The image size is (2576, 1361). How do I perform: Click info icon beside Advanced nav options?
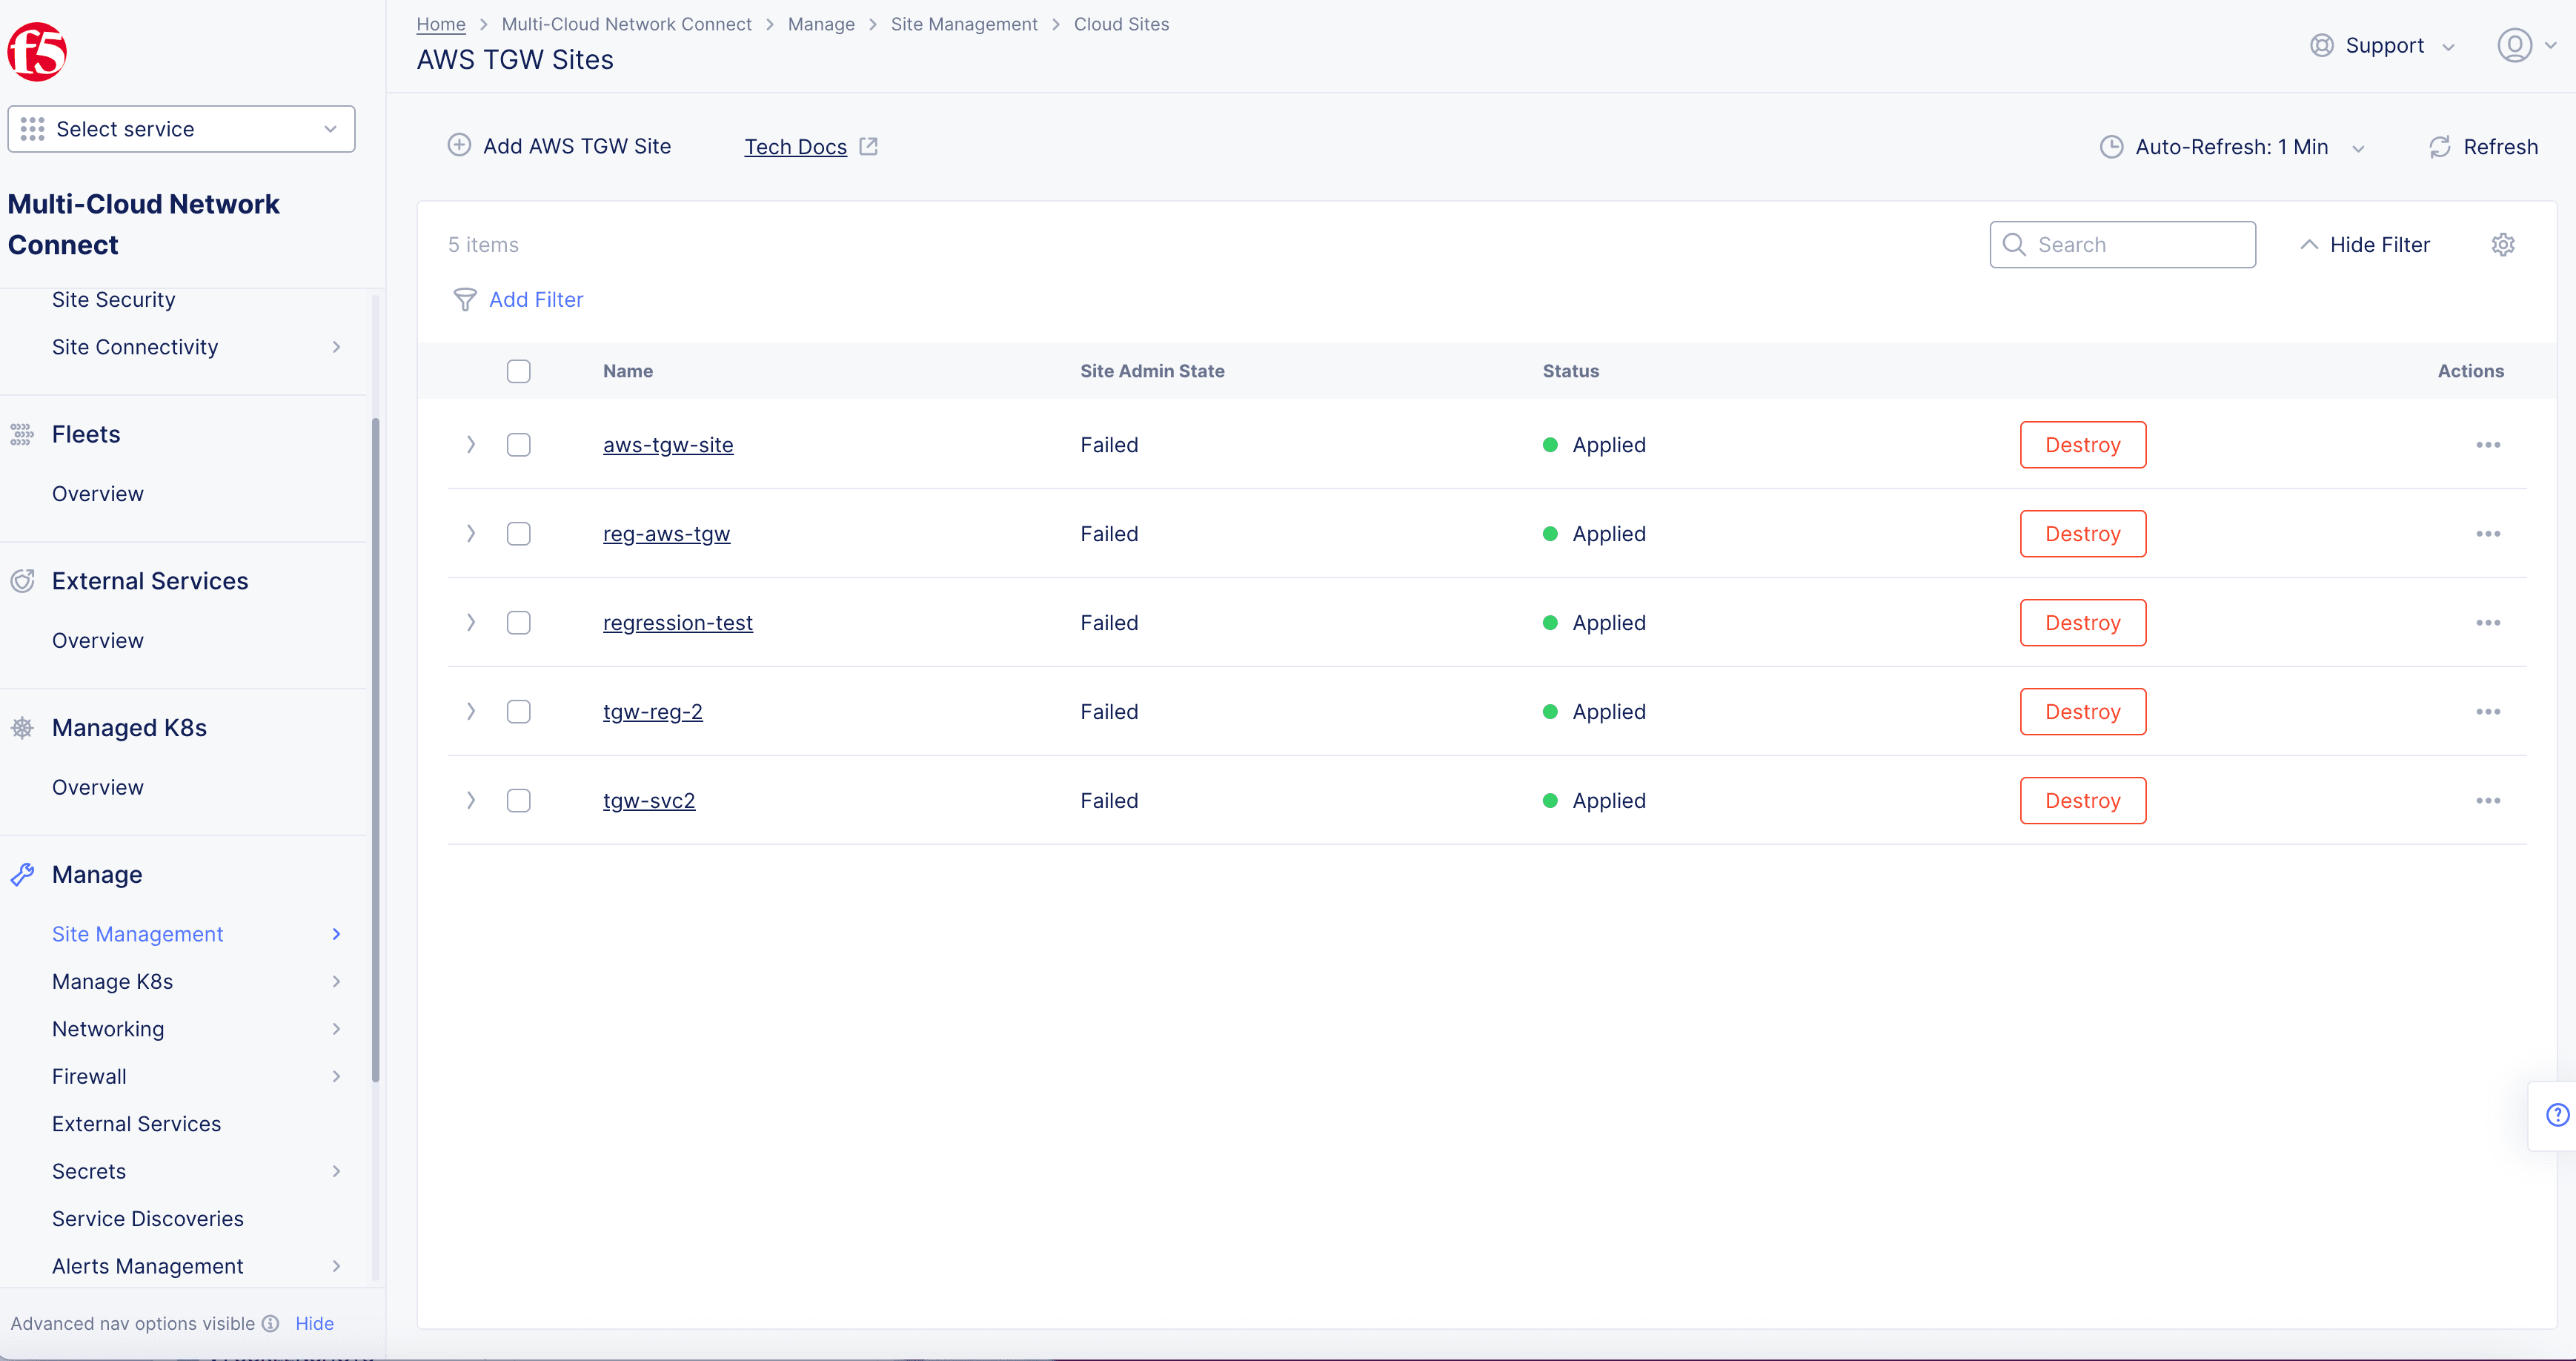(270, 1324)
